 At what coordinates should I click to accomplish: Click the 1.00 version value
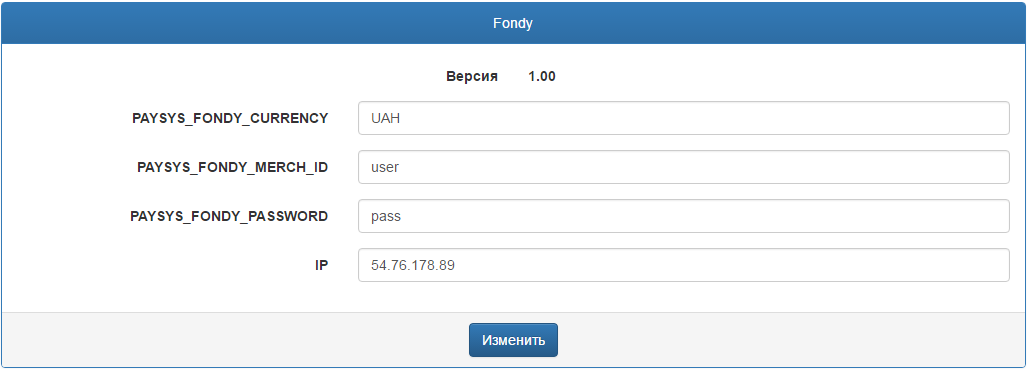pyautogui.click(x=541, y=76)
